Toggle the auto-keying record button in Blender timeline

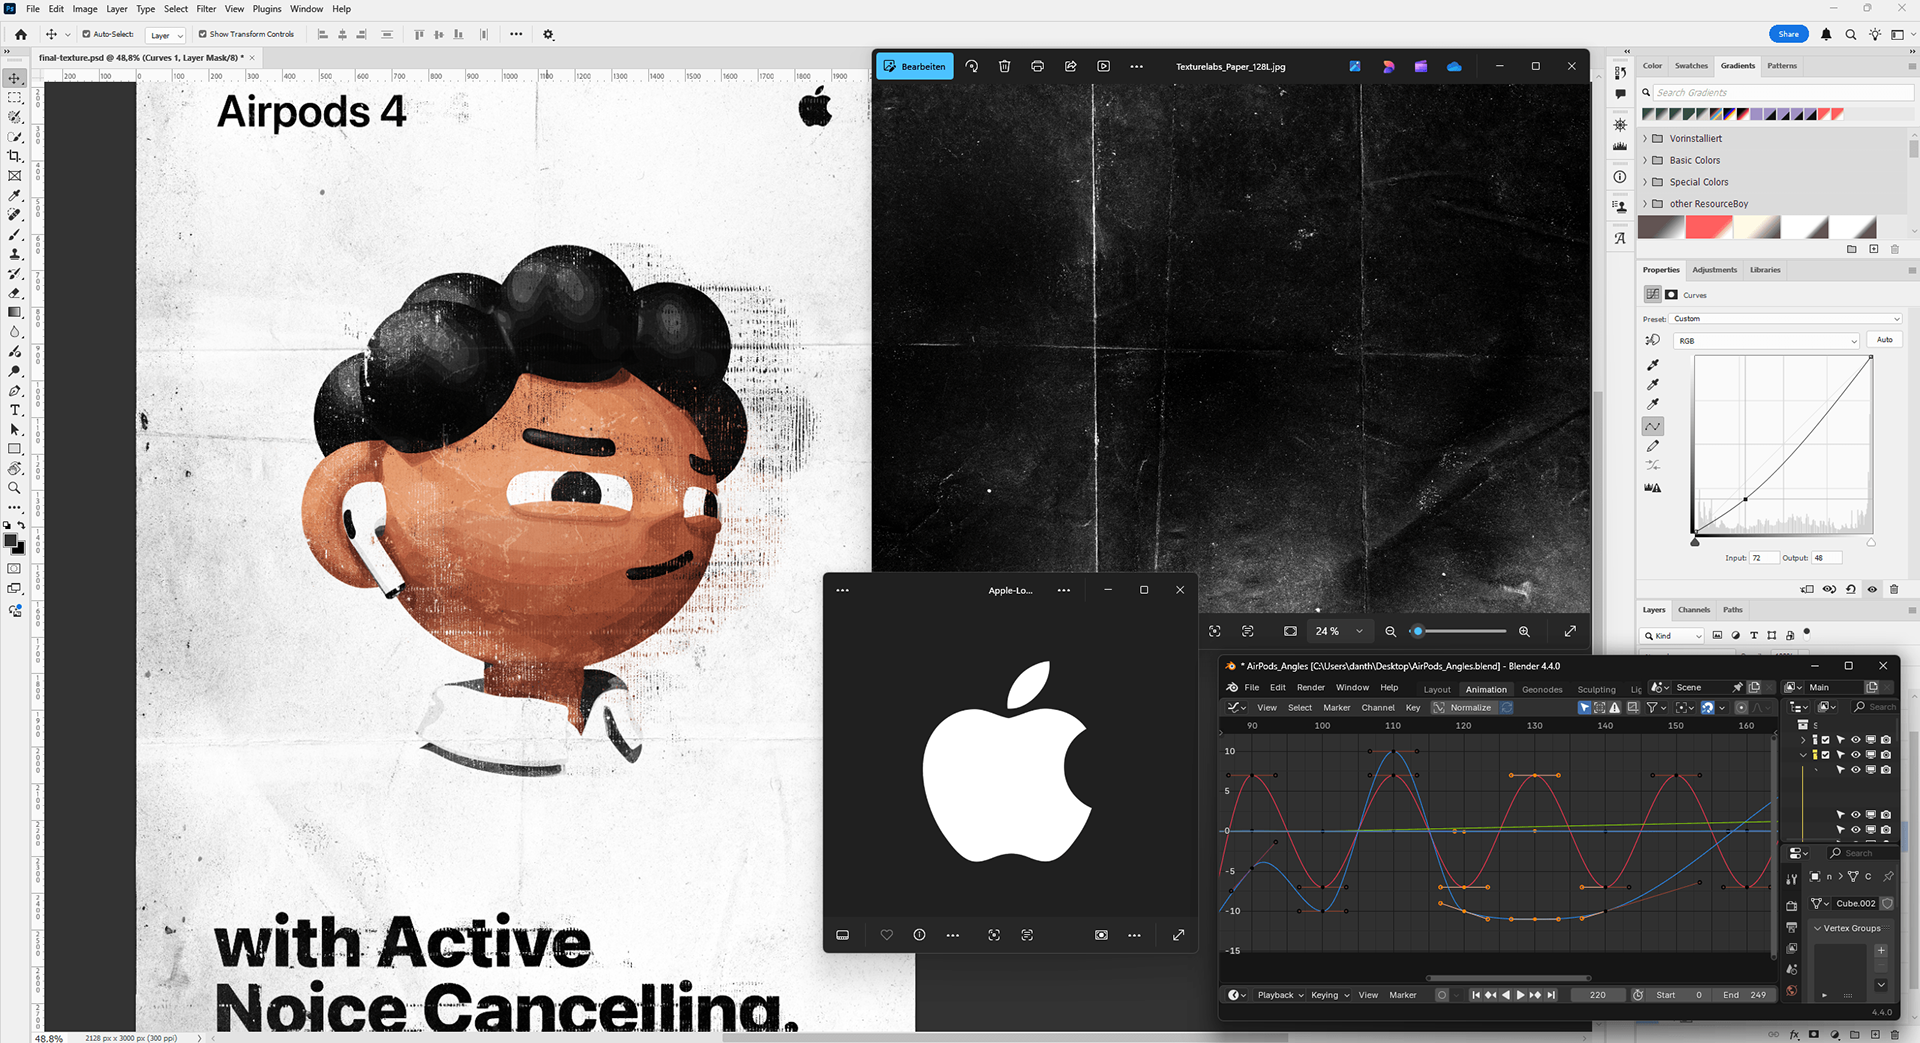[1441, 995]
